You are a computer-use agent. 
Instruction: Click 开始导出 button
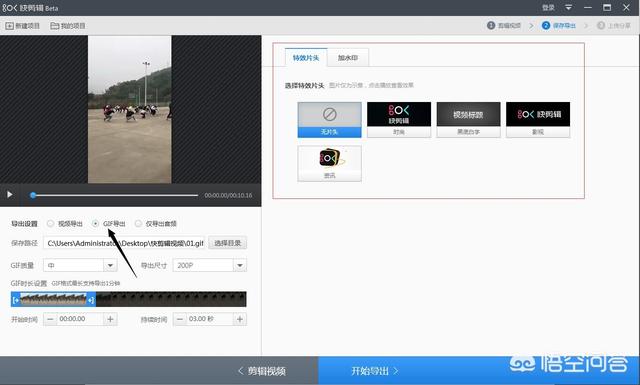pos(374,371)
